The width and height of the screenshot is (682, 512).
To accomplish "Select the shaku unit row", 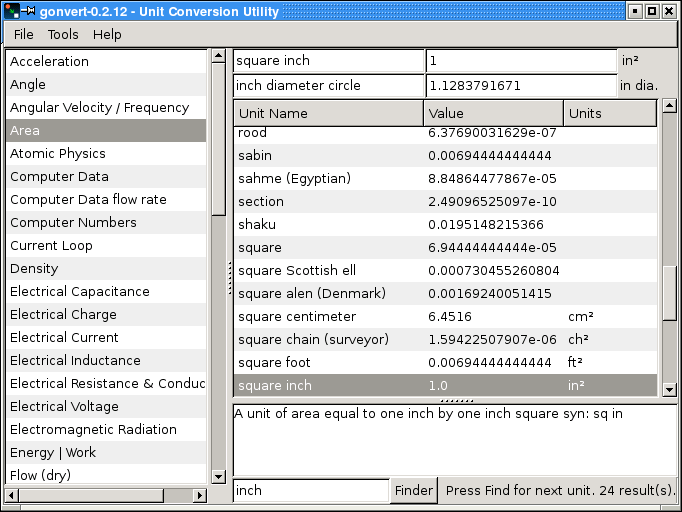I will pos(445,225).
